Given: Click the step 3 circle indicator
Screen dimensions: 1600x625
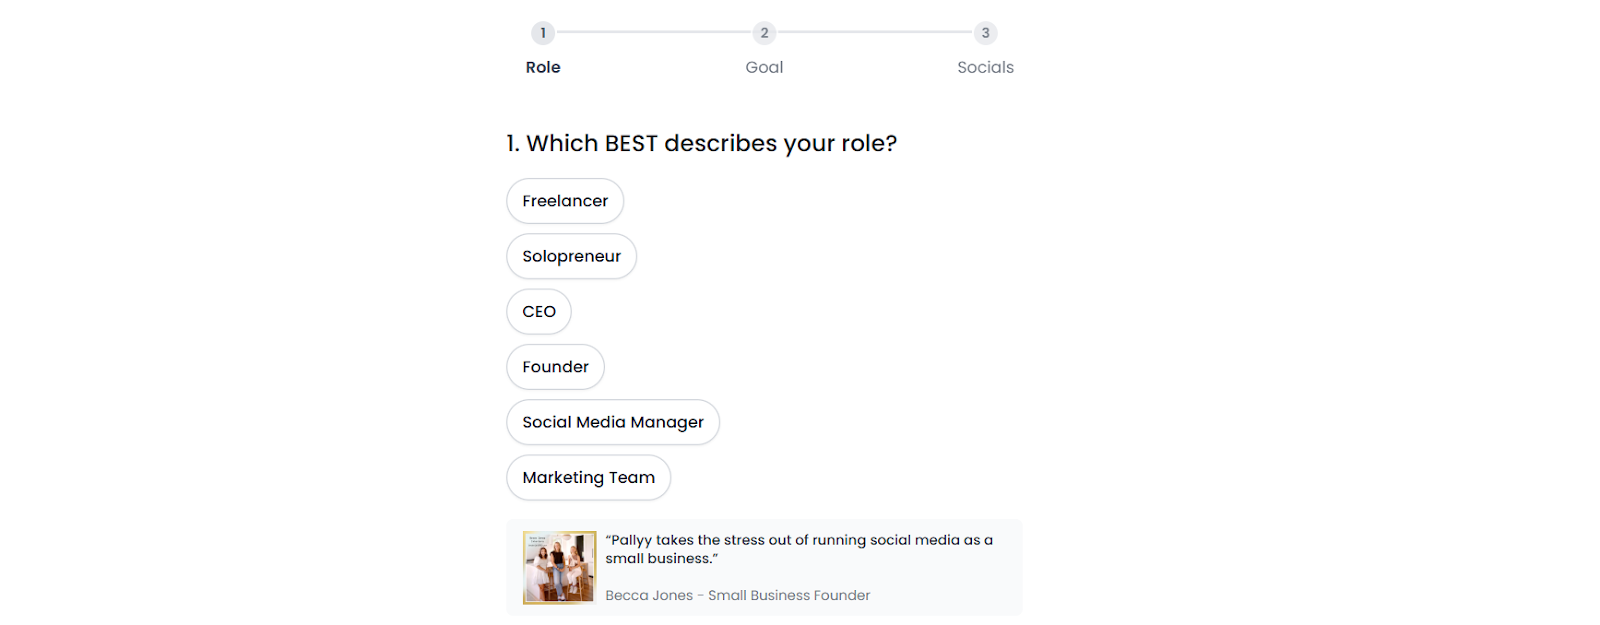Looking at the screenshot, I should 986,33.
